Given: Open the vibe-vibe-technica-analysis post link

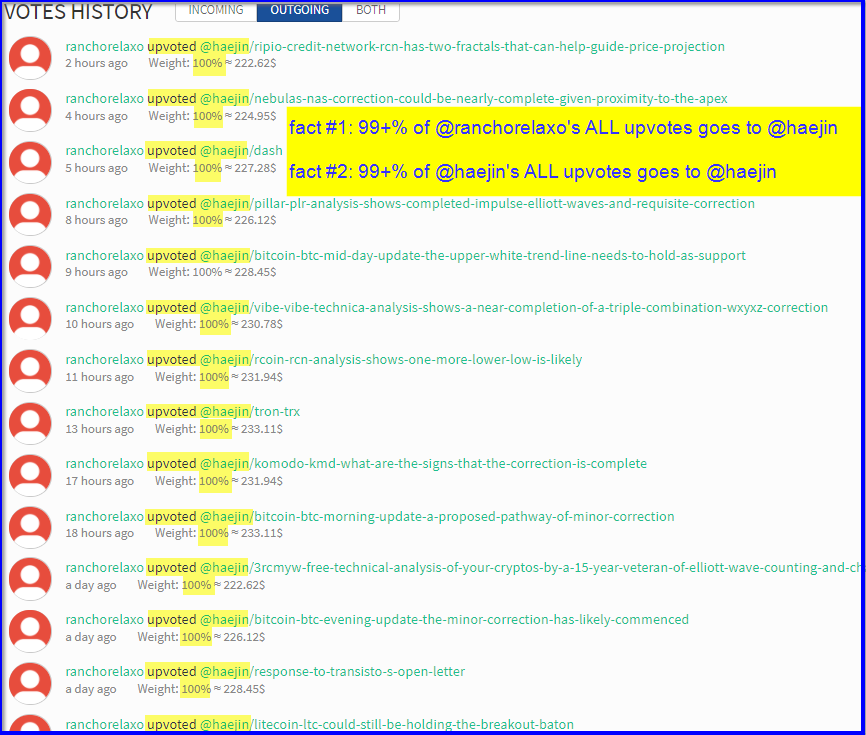Looking at the screenshot, I should coord(514,307).
